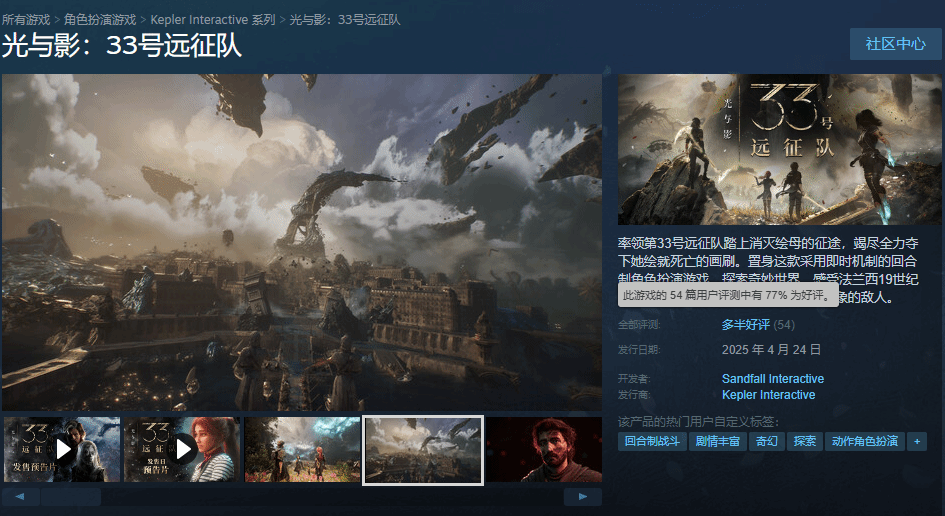
Task: Play the 发售预告片 trailer thumbnail
Action: 62,449
